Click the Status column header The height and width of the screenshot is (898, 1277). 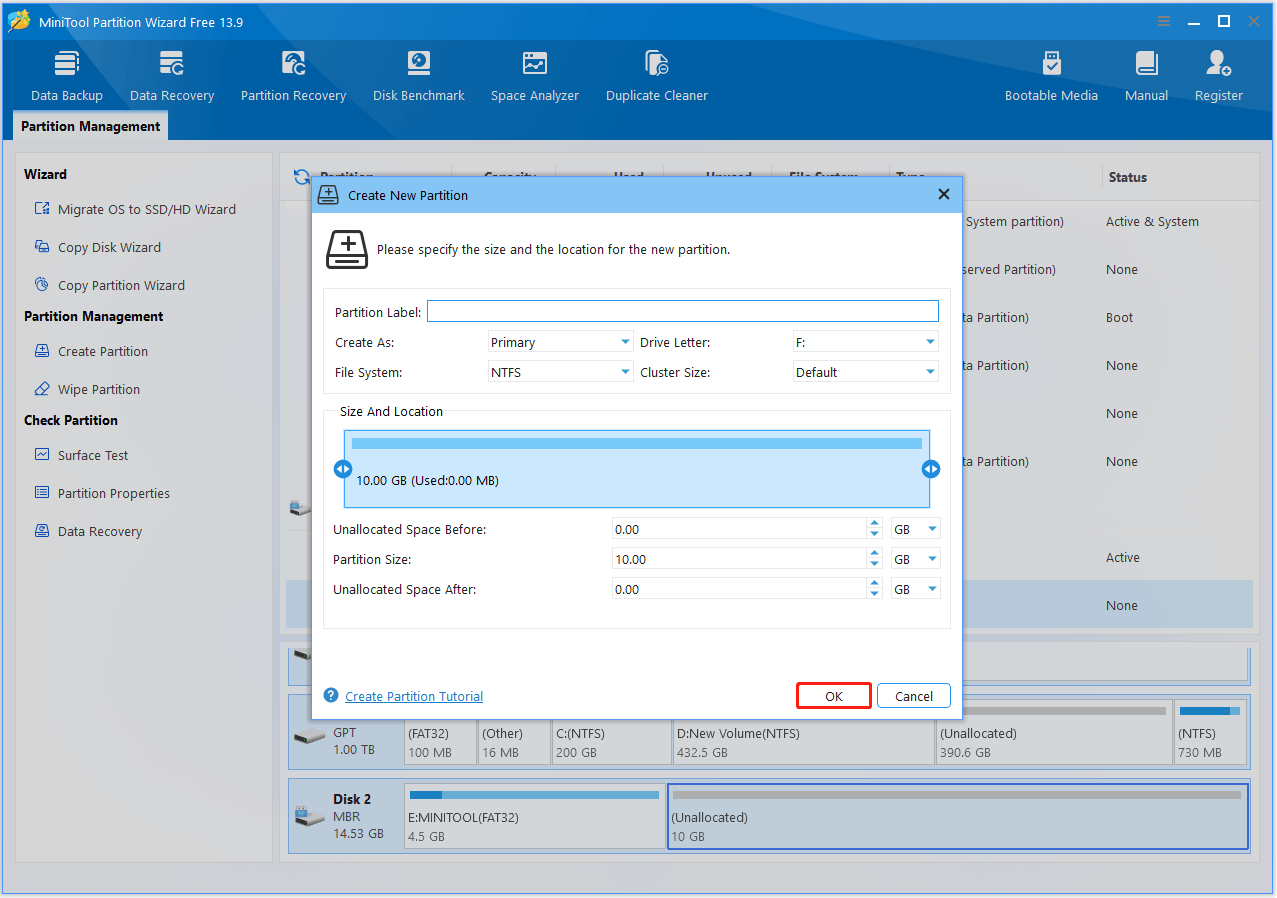point(1127,177)
